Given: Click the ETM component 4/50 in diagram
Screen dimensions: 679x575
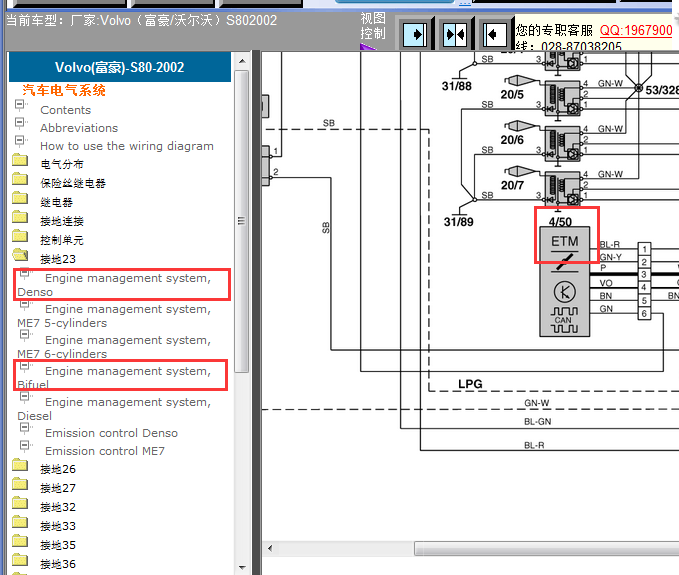Looking at the screenshot, I should (564, 282).
